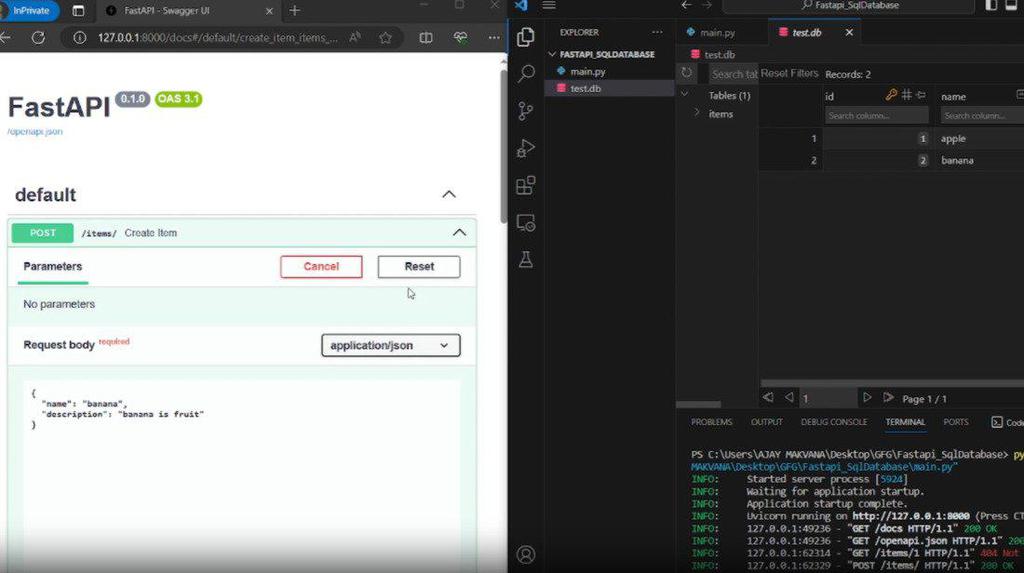Screen dimensions: 1024x573
Task: Open the application/json content type dropdown
Action: 391,346
